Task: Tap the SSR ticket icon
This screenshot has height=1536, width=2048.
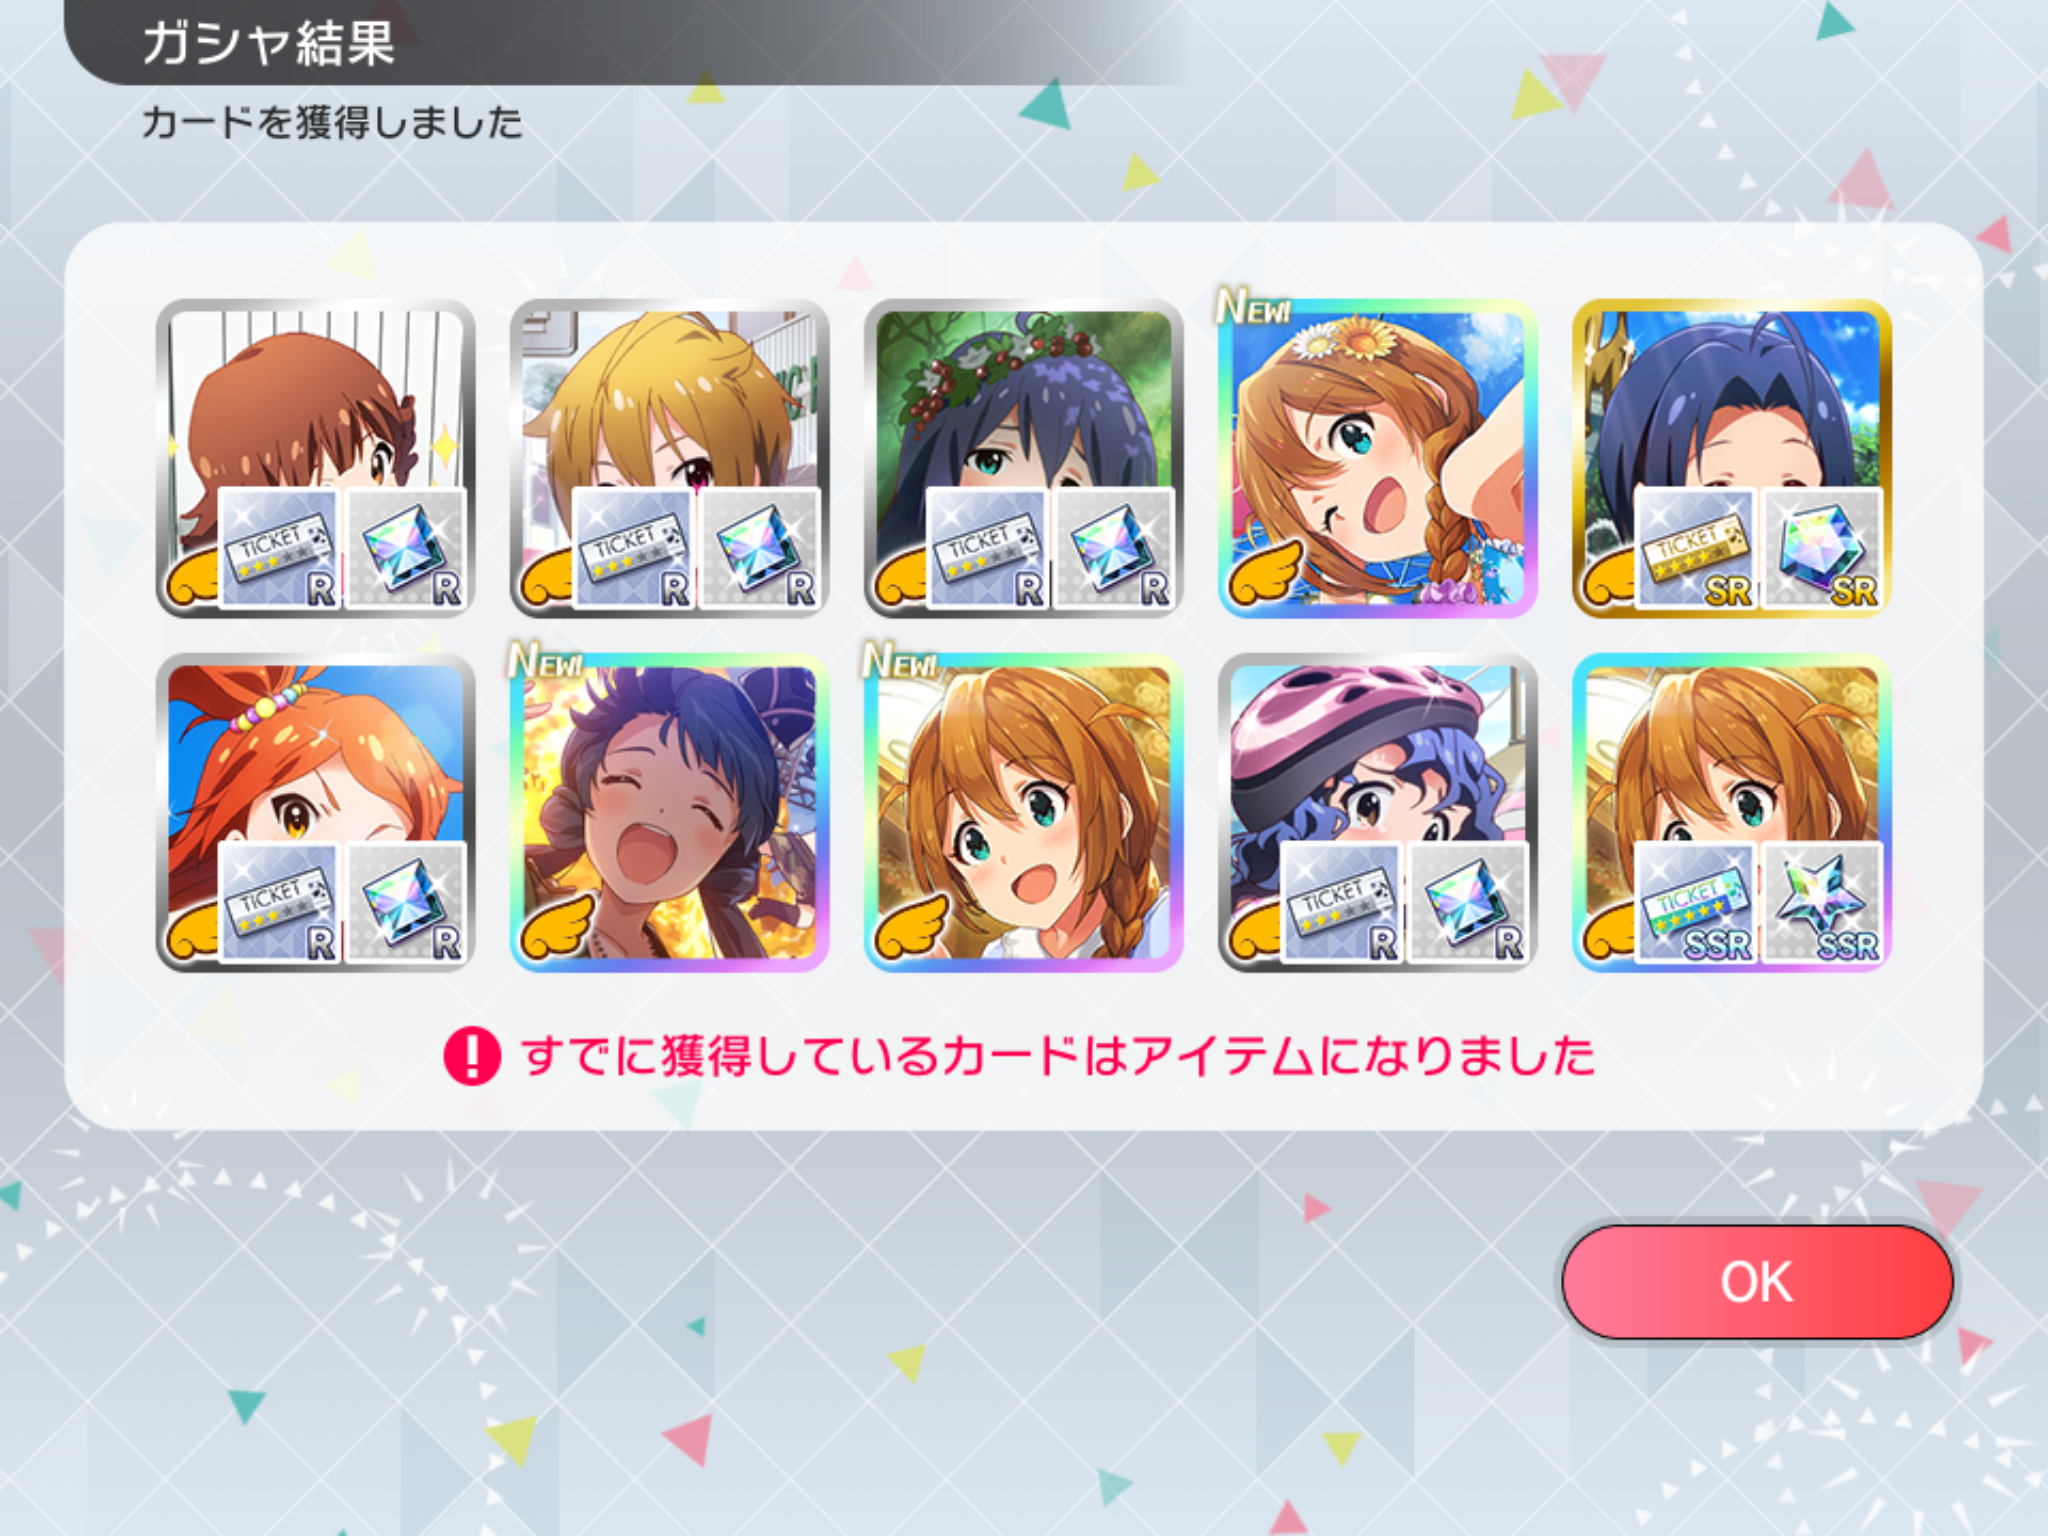Action: pyautogui.click(x=1696, y=902)
